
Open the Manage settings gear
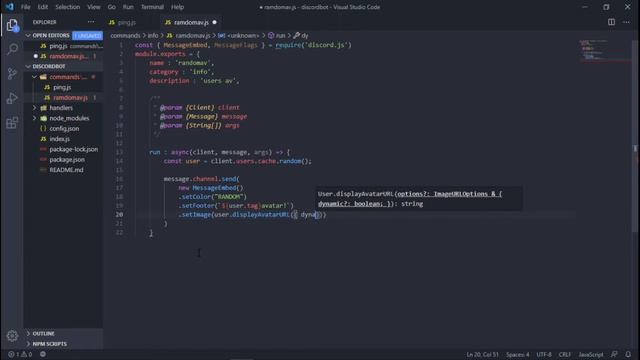[12, 336]
